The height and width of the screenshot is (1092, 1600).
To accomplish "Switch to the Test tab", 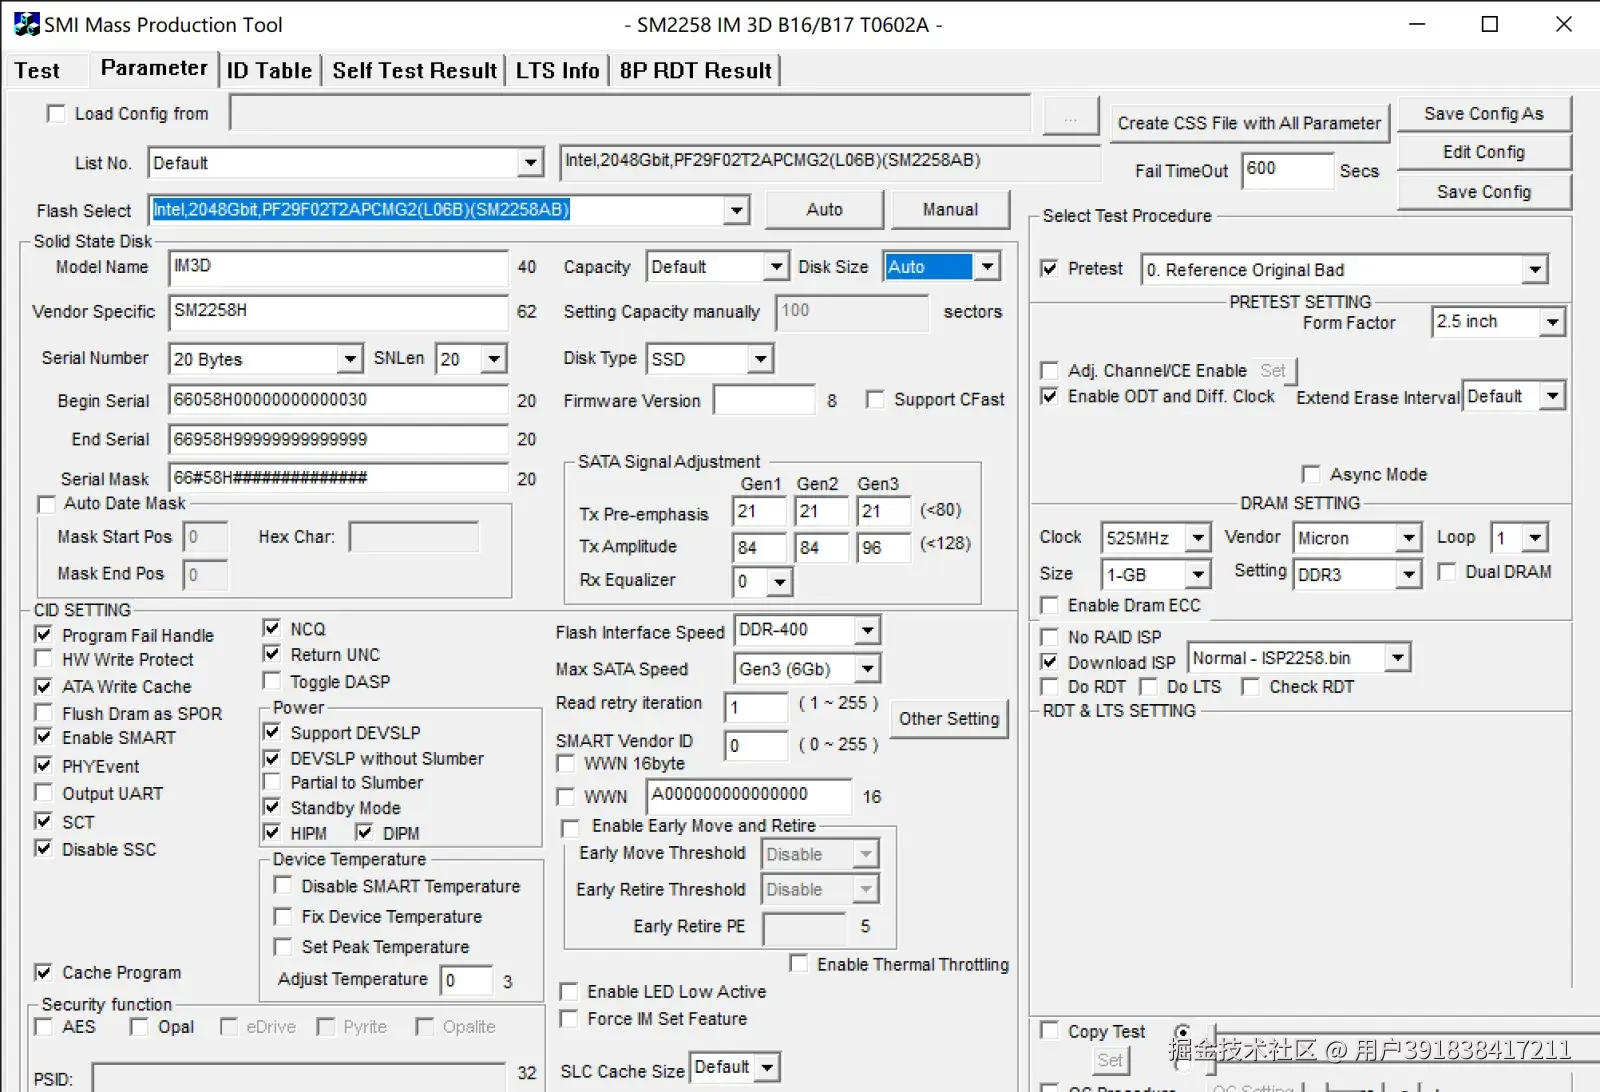I will tap(37, 70).
